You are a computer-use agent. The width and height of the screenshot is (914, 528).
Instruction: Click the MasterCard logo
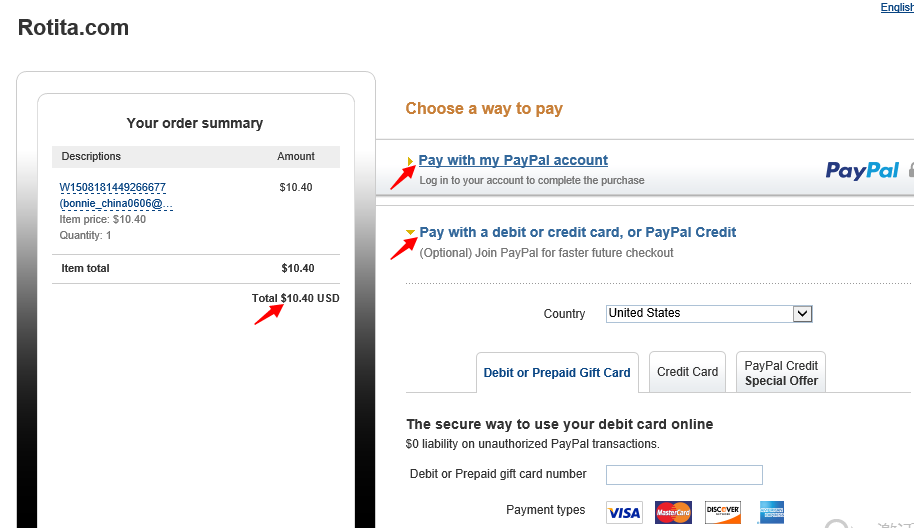(673, 512)
